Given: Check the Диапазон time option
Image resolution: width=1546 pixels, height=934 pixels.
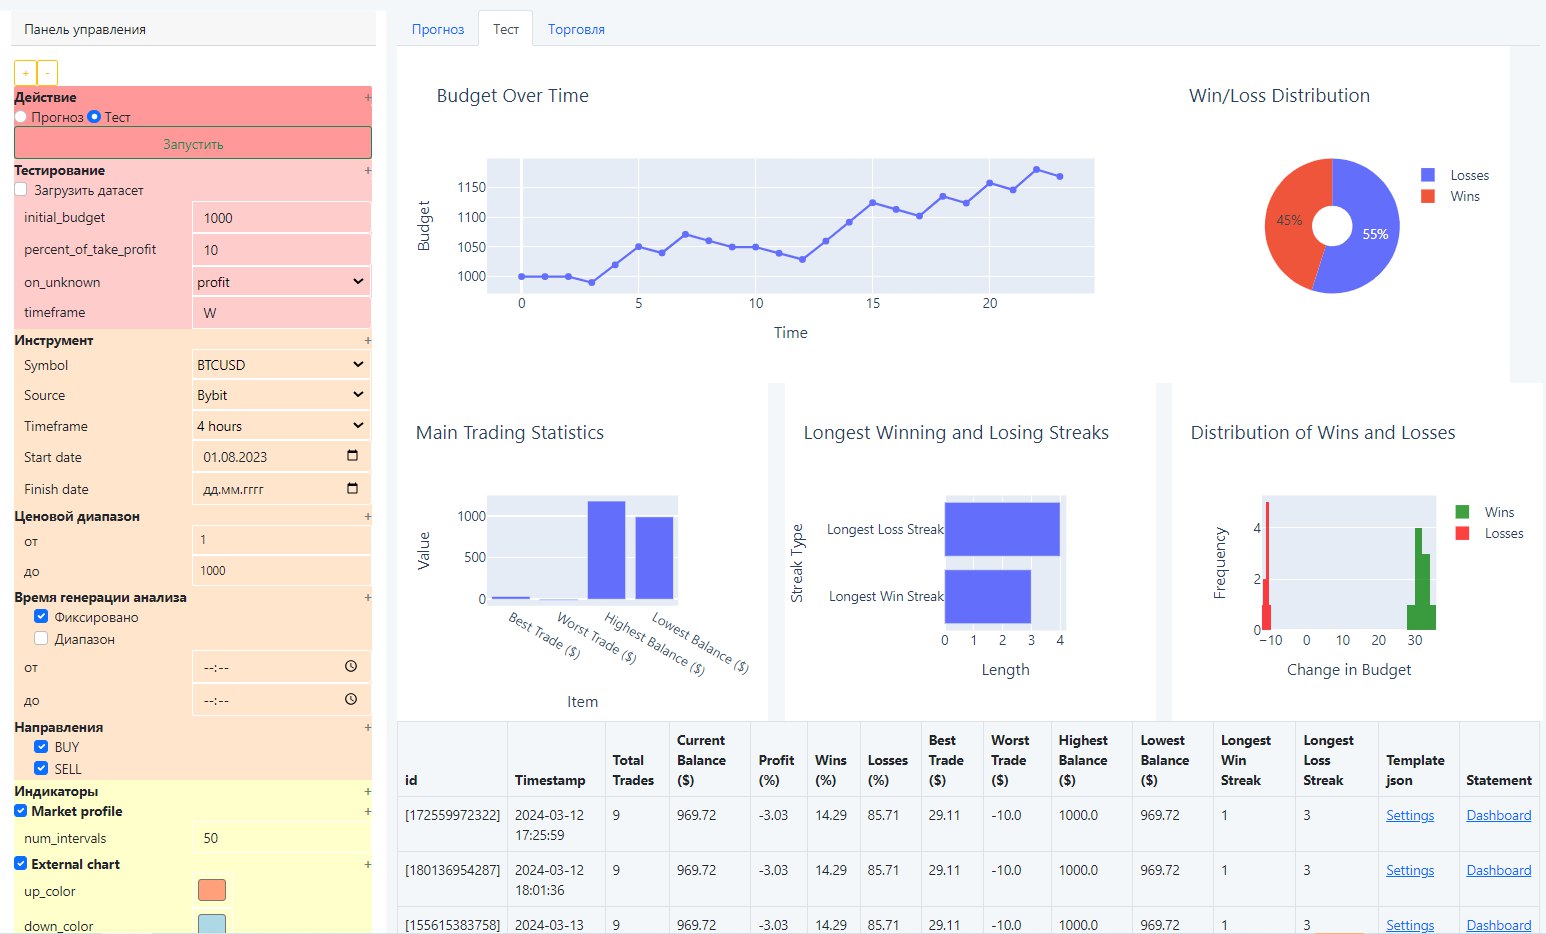Looking at the screenshot, I should [41, 638].
